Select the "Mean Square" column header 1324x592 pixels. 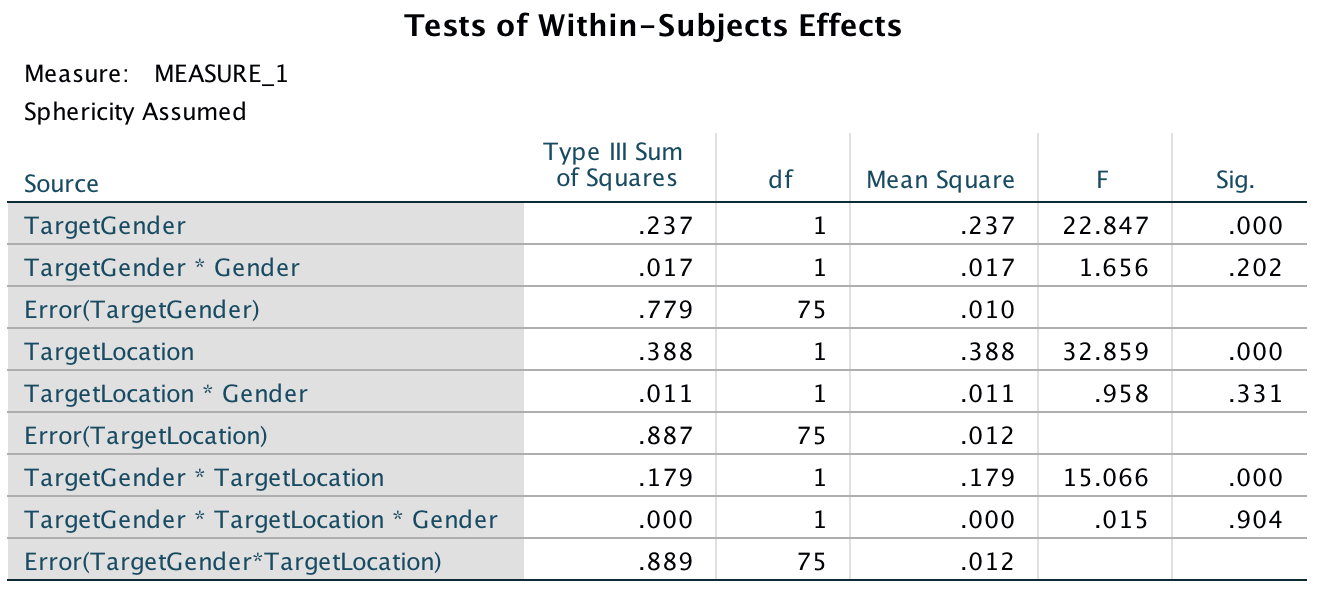940,181
